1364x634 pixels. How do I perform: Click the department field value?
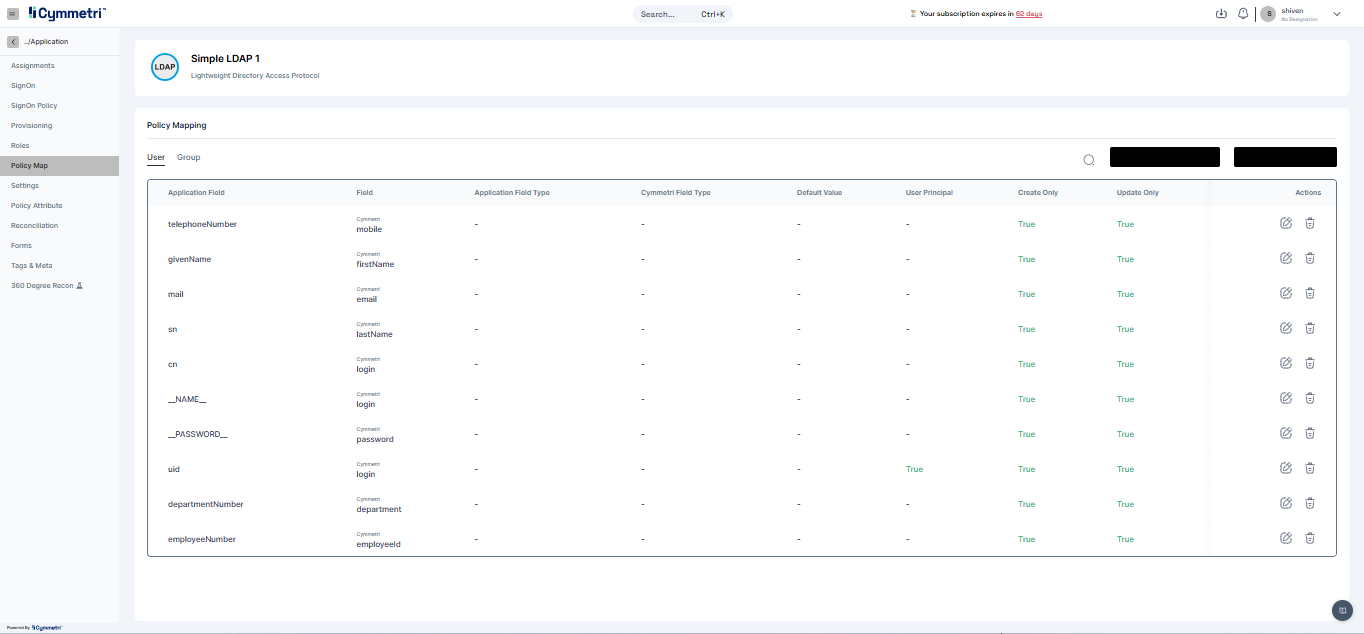click(379, 509)
